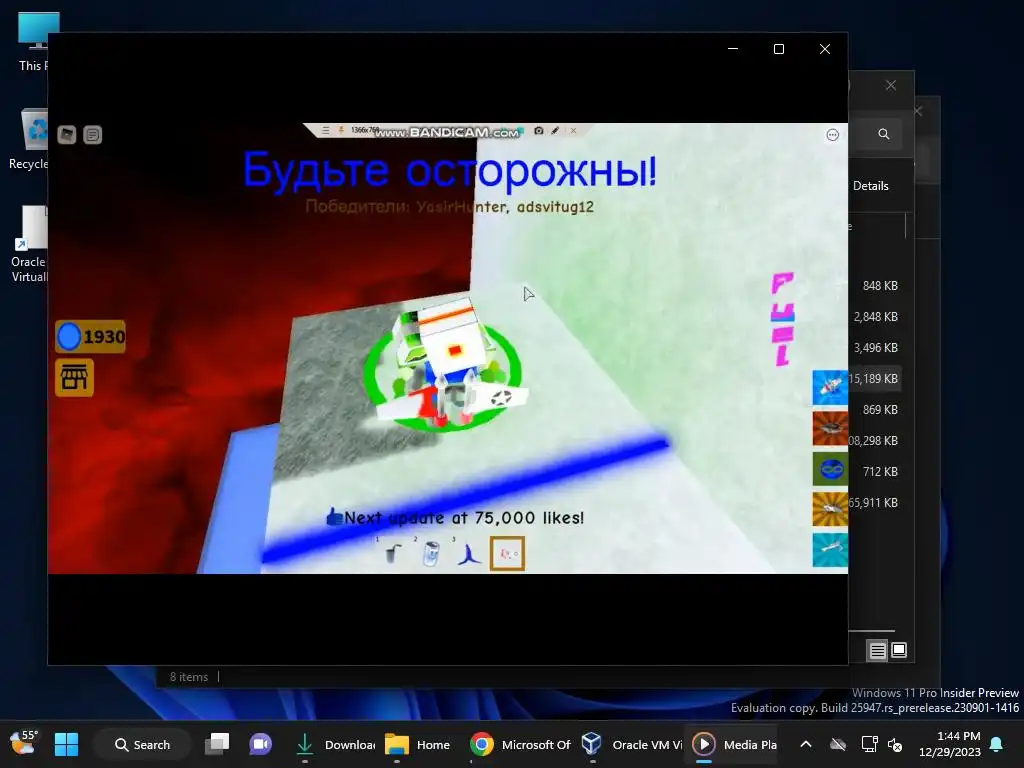This screenshot has width=1024, height=768.
Task: Close the Media Player window
Action: 825,49
